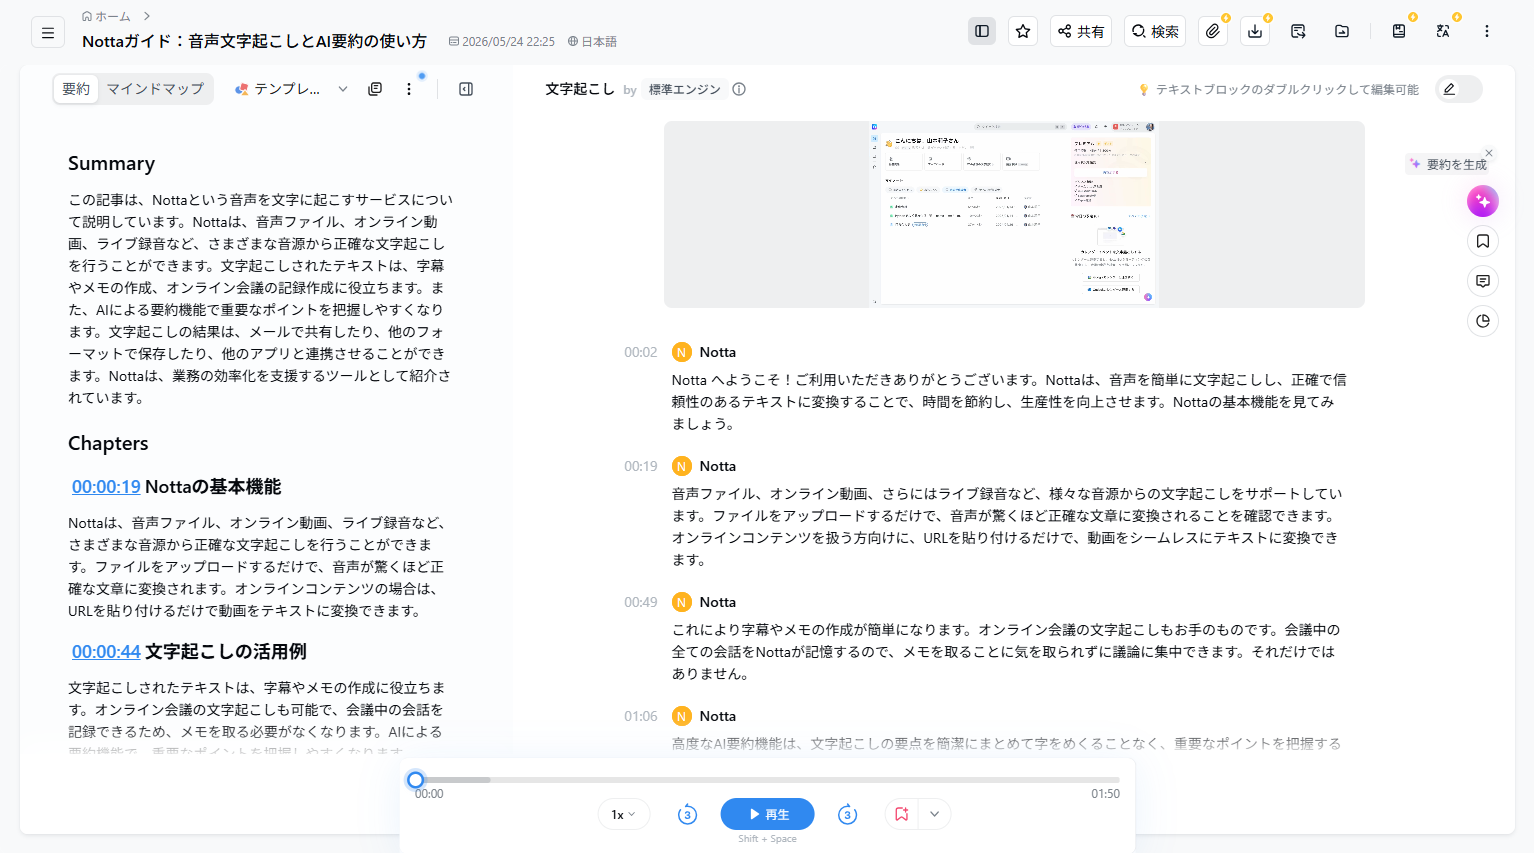Click the download export icon

pos(1255,31)
